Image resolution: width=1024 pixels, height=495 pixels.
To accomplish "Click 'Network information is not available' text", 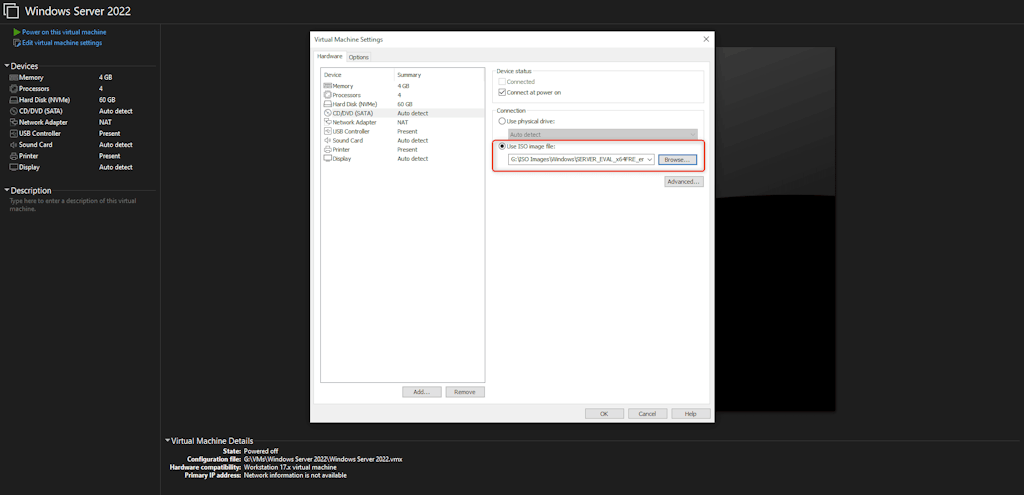I will coord(295,475).
